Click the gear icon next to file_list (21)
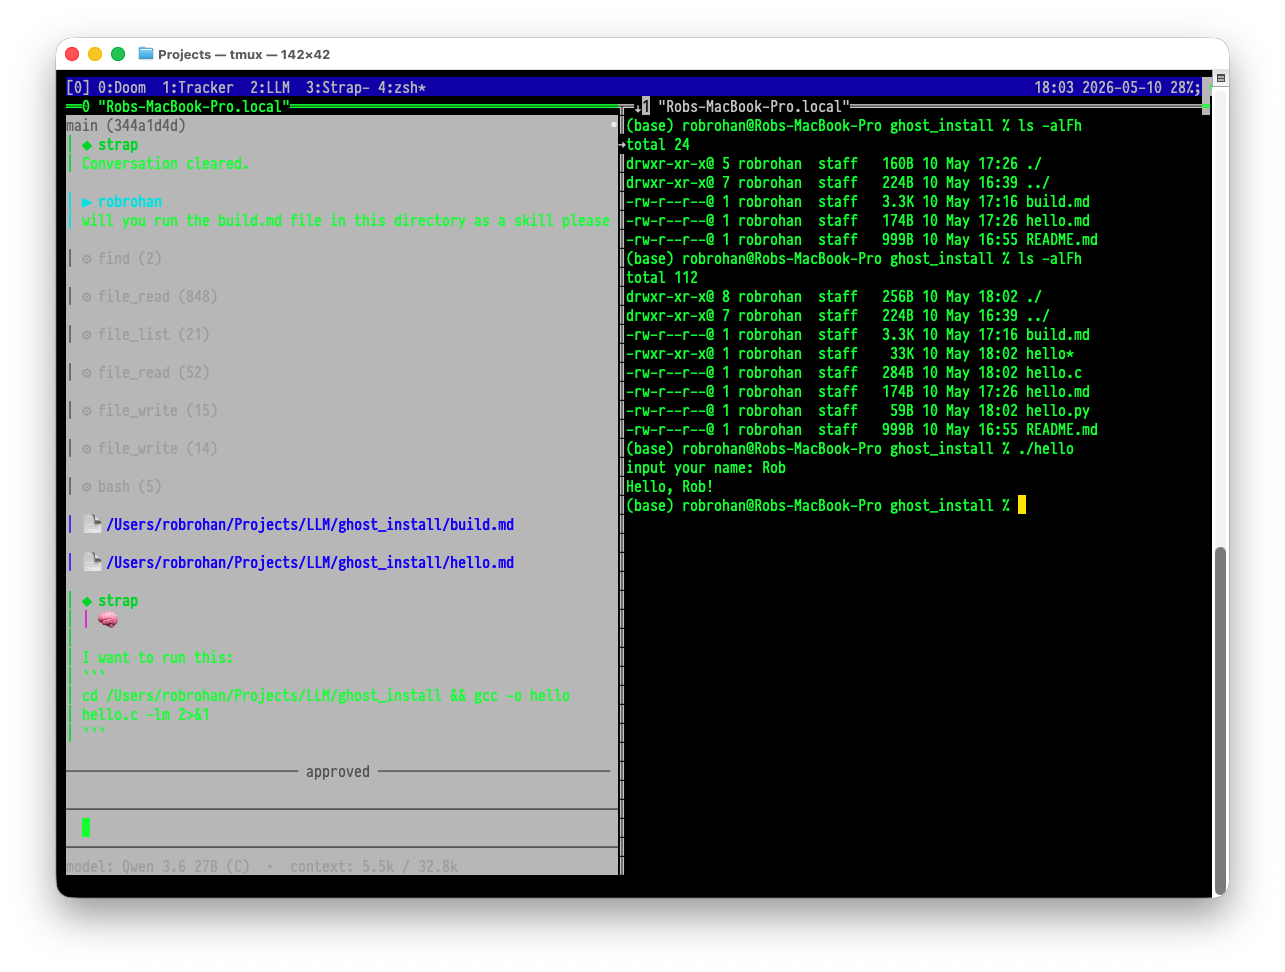 [x=87, y=335]
